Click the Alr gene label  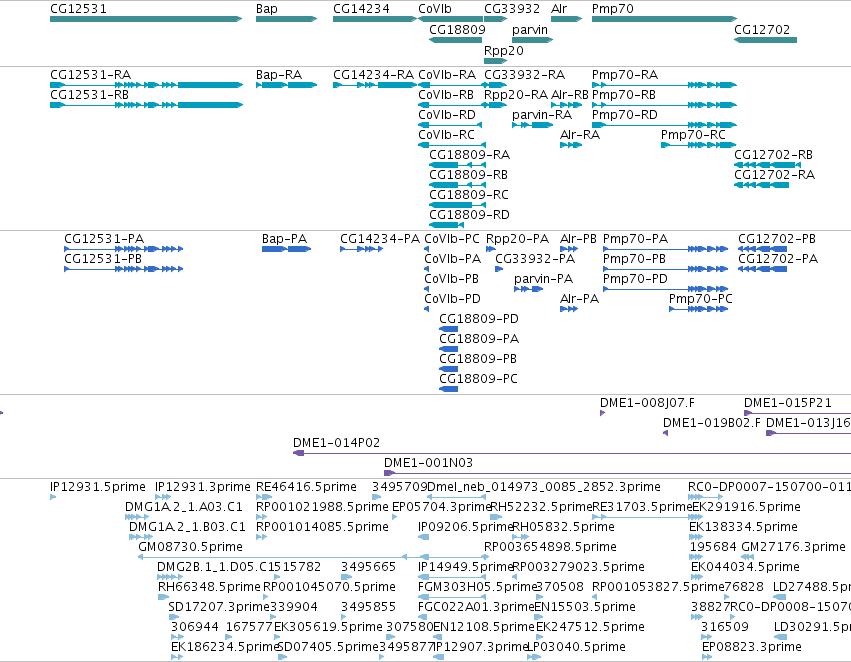[x=559, y=9]
